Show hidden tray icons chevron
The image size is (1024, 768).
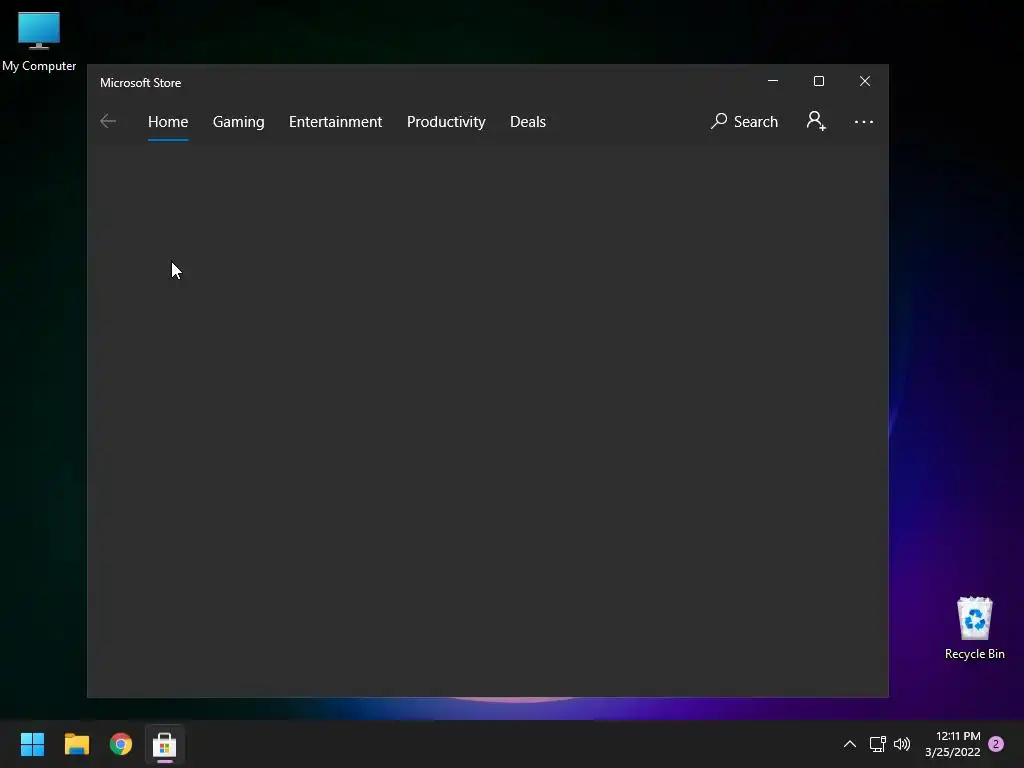(x=850, y=744)
